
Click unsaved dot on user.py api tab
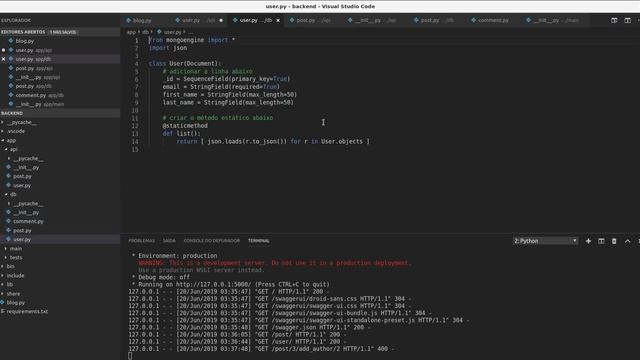(221, 20)
